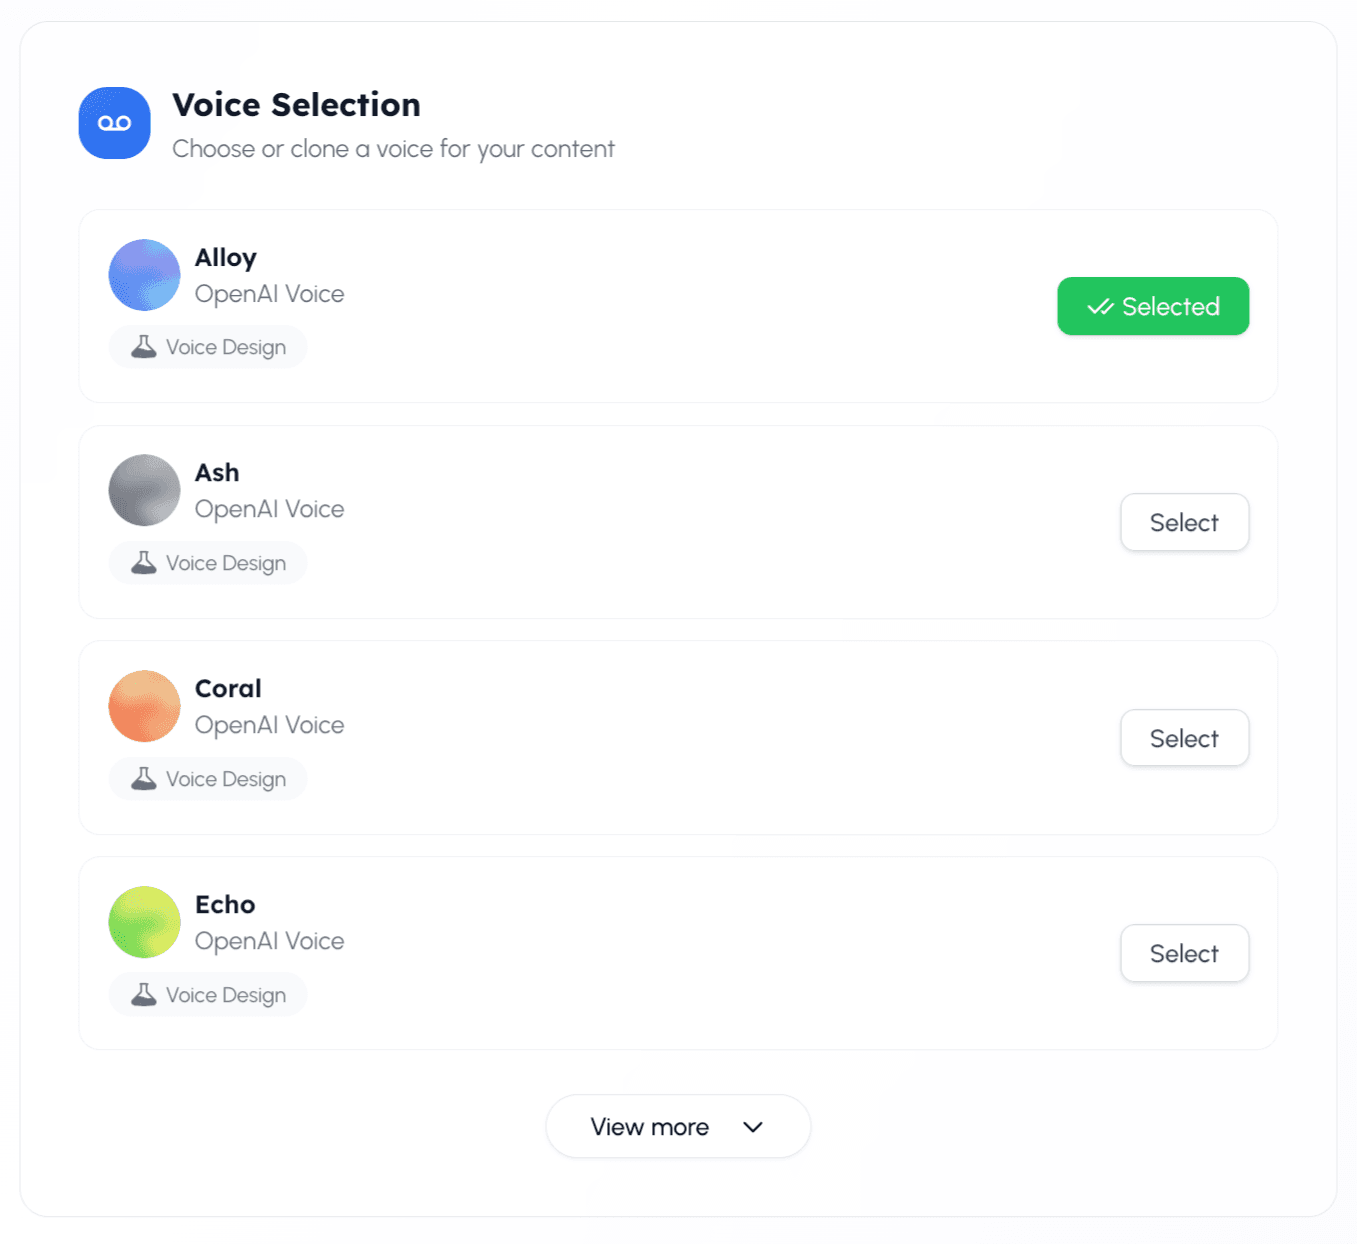Toggle Alloy's Selected state
This screenshot has width=1357, height=1244.
1152,306
